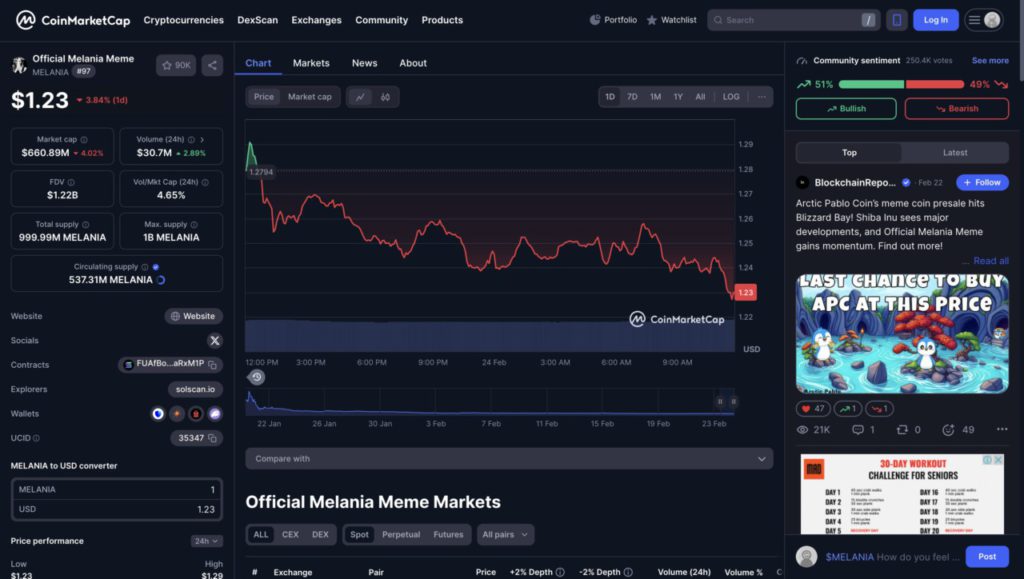Image resolution: width=1024 pixels, height=579 pixels.
Task: Vote Bullish on community sentiment
Action: (x=846, y=109)
